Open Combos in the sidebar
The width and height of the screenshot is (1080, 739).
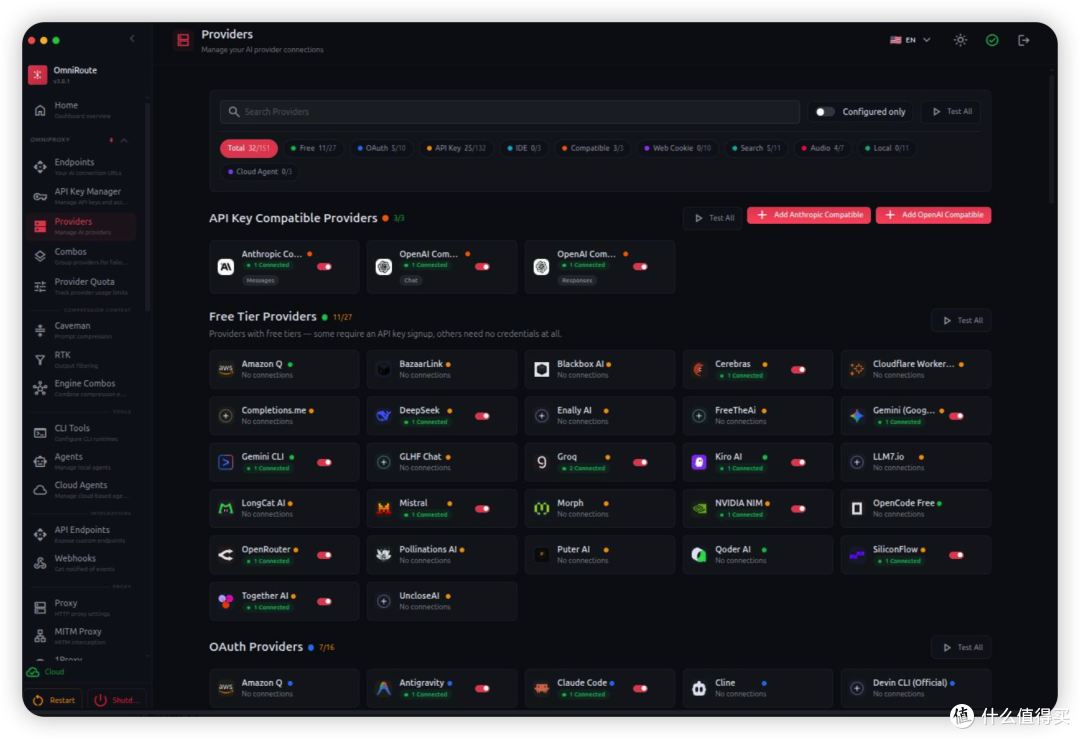click(x=83, y=256)
